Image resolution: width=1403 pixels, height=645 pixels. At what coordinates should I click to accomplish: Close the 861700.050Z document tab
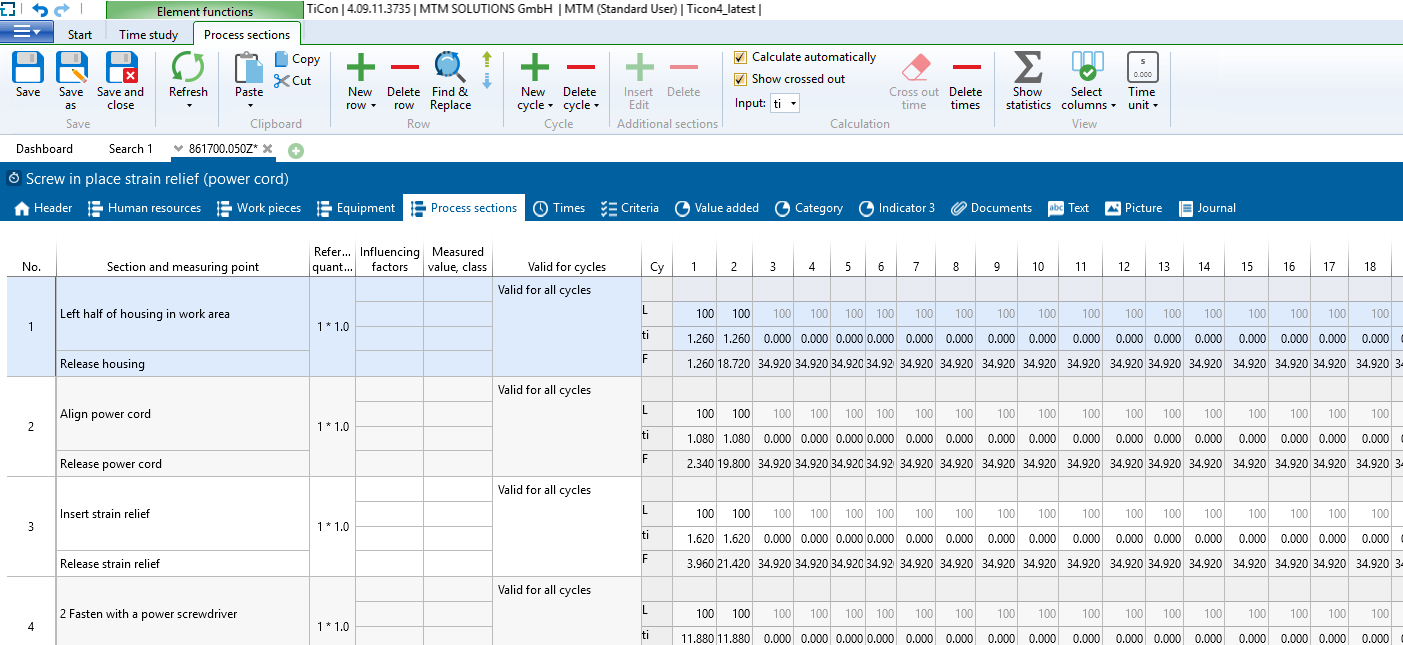[x=267, y=149]
